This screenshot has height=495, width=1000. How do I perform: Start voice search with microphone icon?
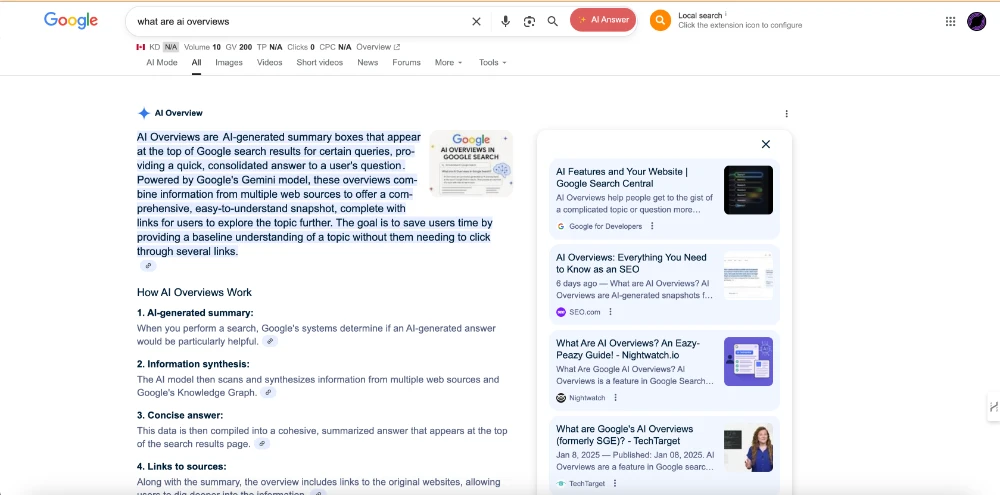click(506, 21)
